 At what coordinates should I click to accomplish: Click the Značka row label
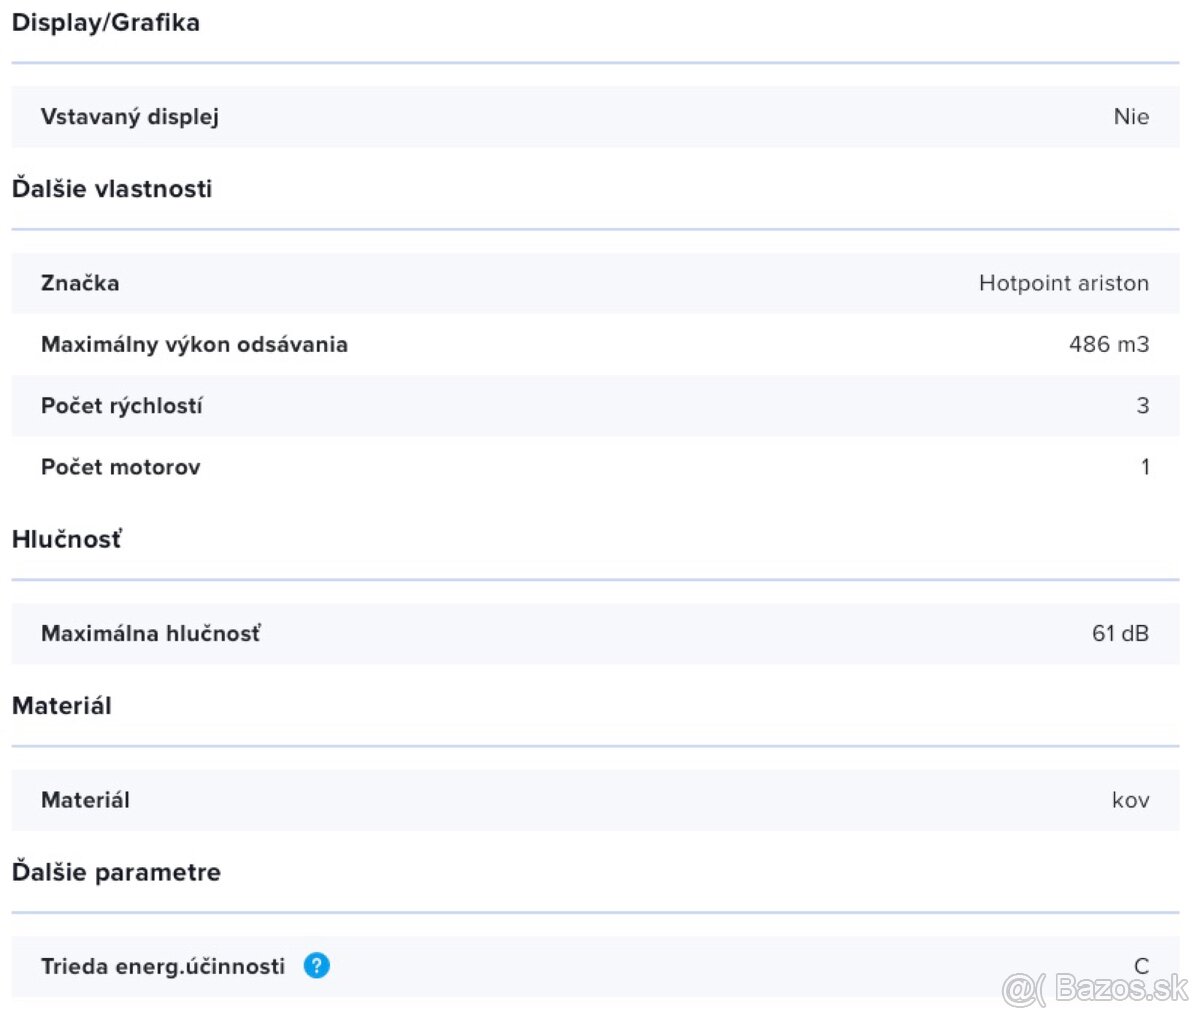[80, 283]
